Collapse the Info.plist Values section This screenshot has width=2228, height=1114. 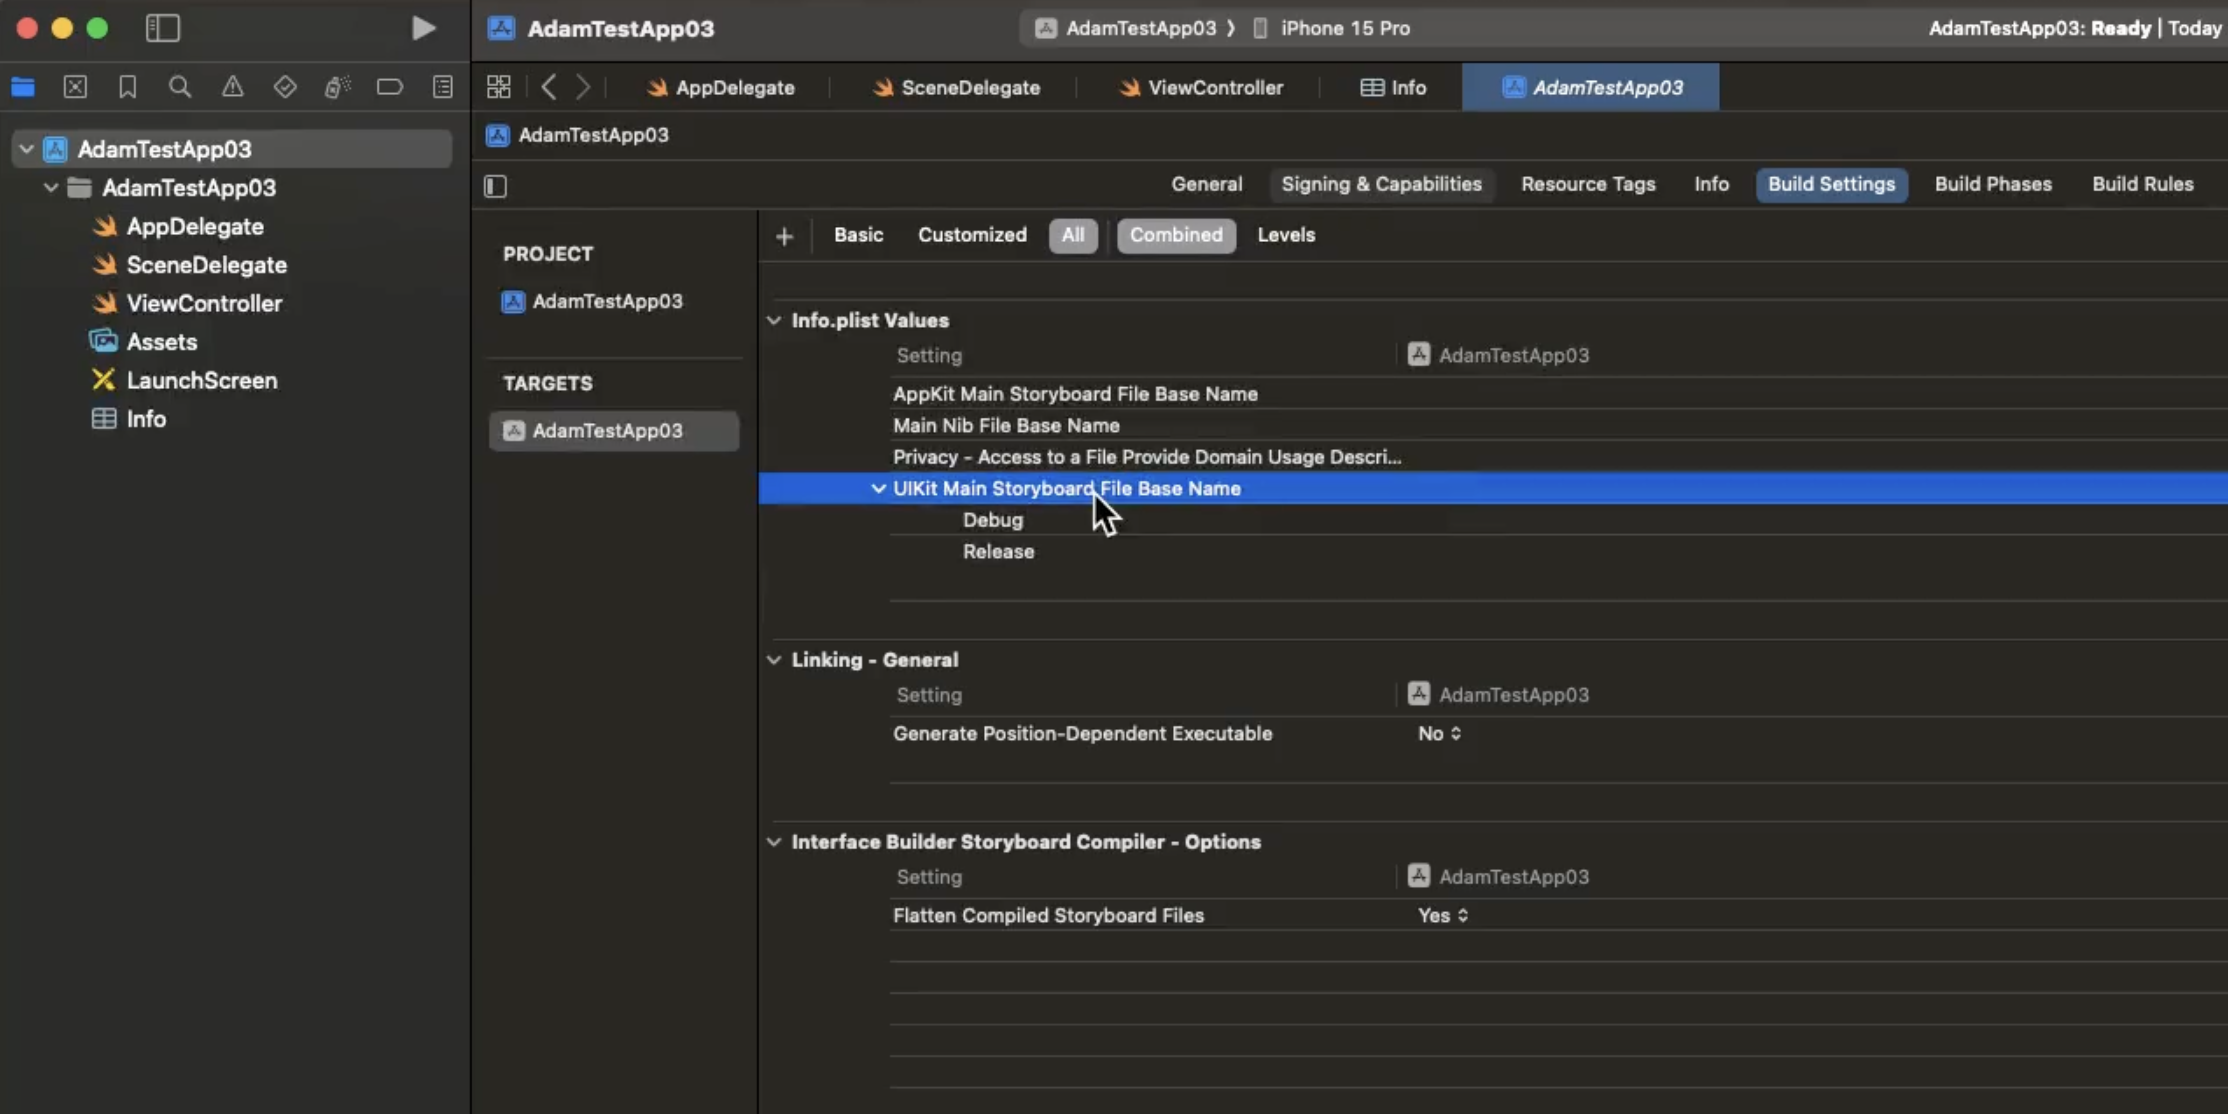pyautogui.click(x=774, y=320)
